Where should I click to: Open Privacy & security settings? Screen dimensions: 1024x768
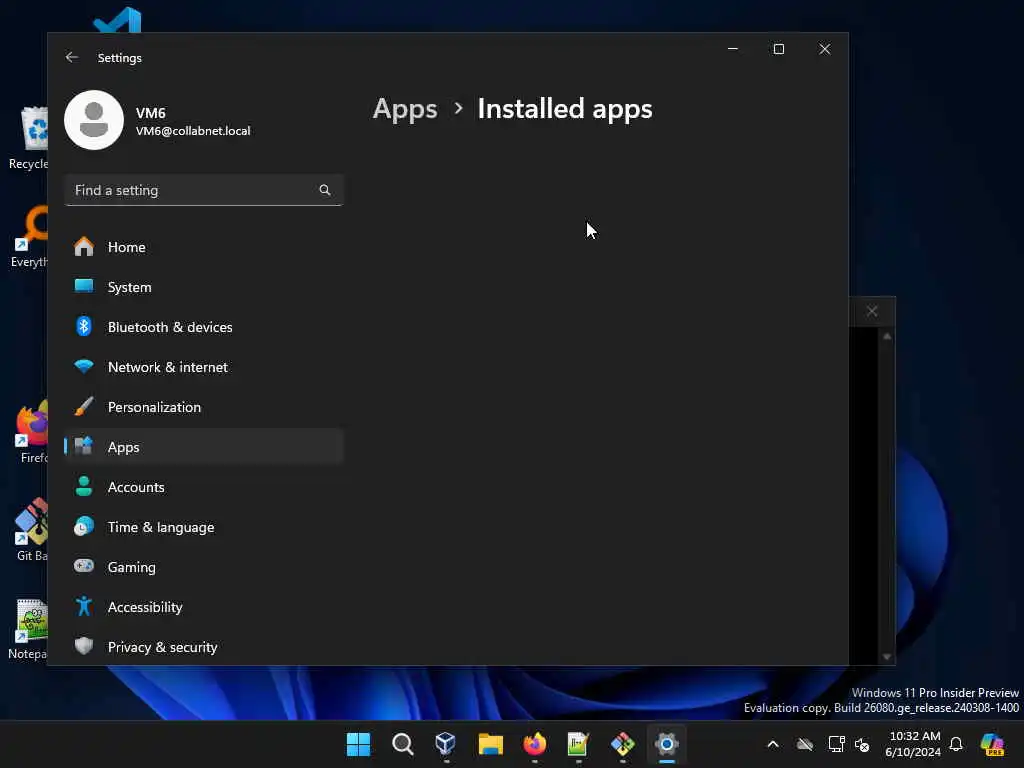coord(204,647)
